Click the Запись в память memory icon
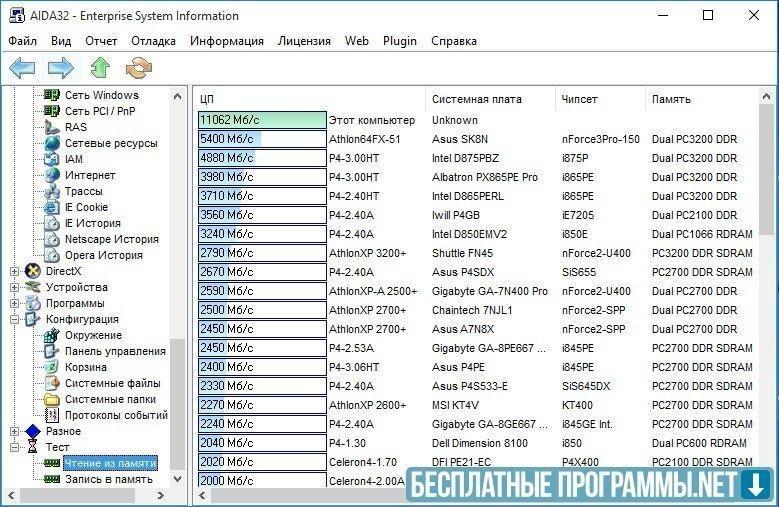 pos(52,479)
